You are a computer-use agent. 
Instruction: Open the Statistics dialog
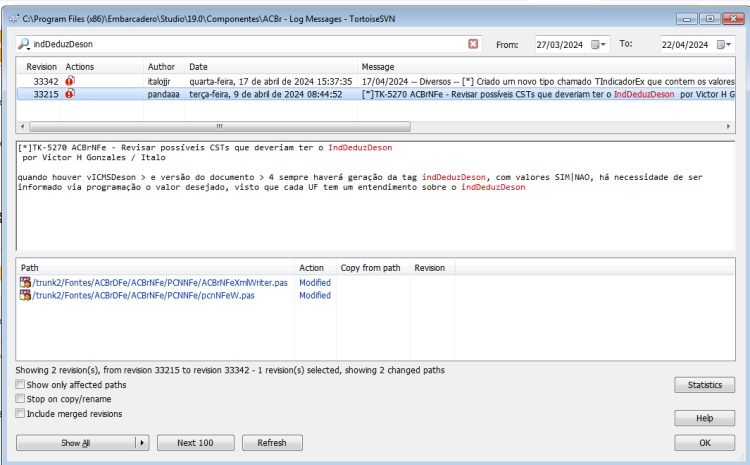click(705, 385)
